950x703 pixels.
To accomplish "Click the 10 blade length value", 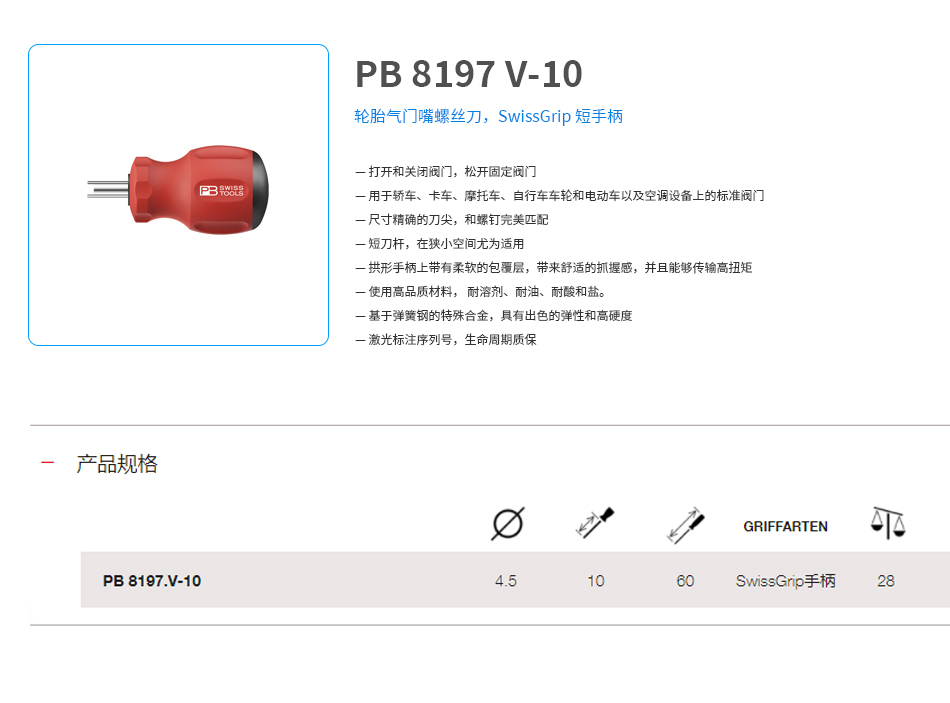I will [x=596, y=581].
